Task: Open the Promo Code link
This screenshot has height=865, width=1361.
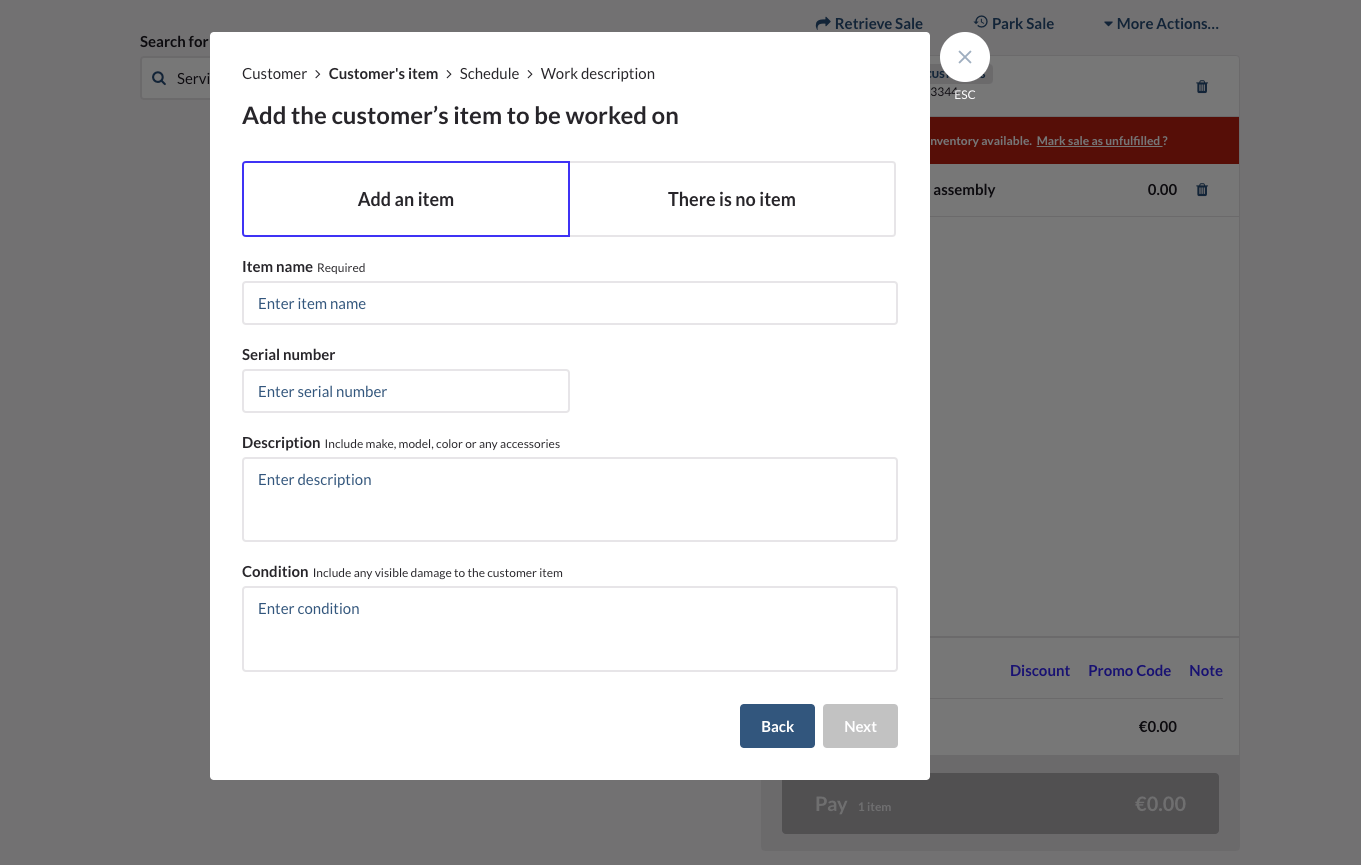Action: (x=1129, y=671)
